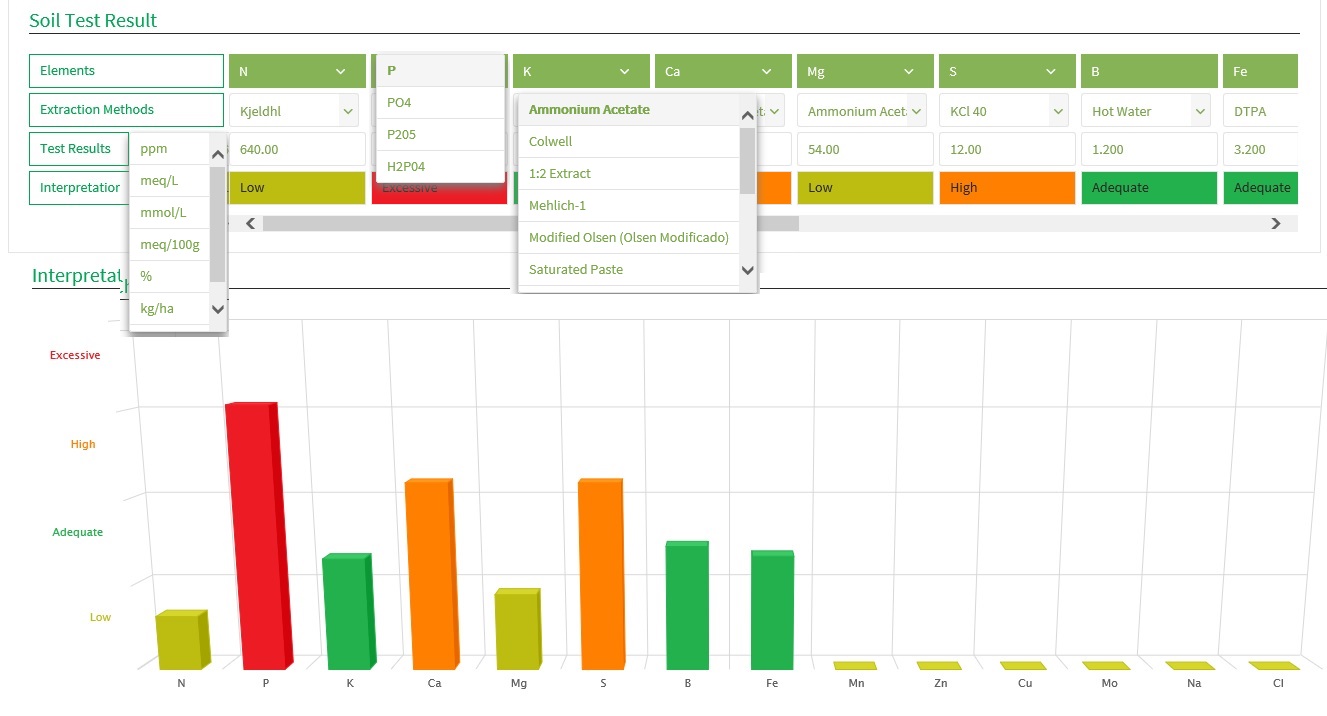Select the meq/100g unit option
The height and width of the screenshot is (716, 1327).
[170, 245]
